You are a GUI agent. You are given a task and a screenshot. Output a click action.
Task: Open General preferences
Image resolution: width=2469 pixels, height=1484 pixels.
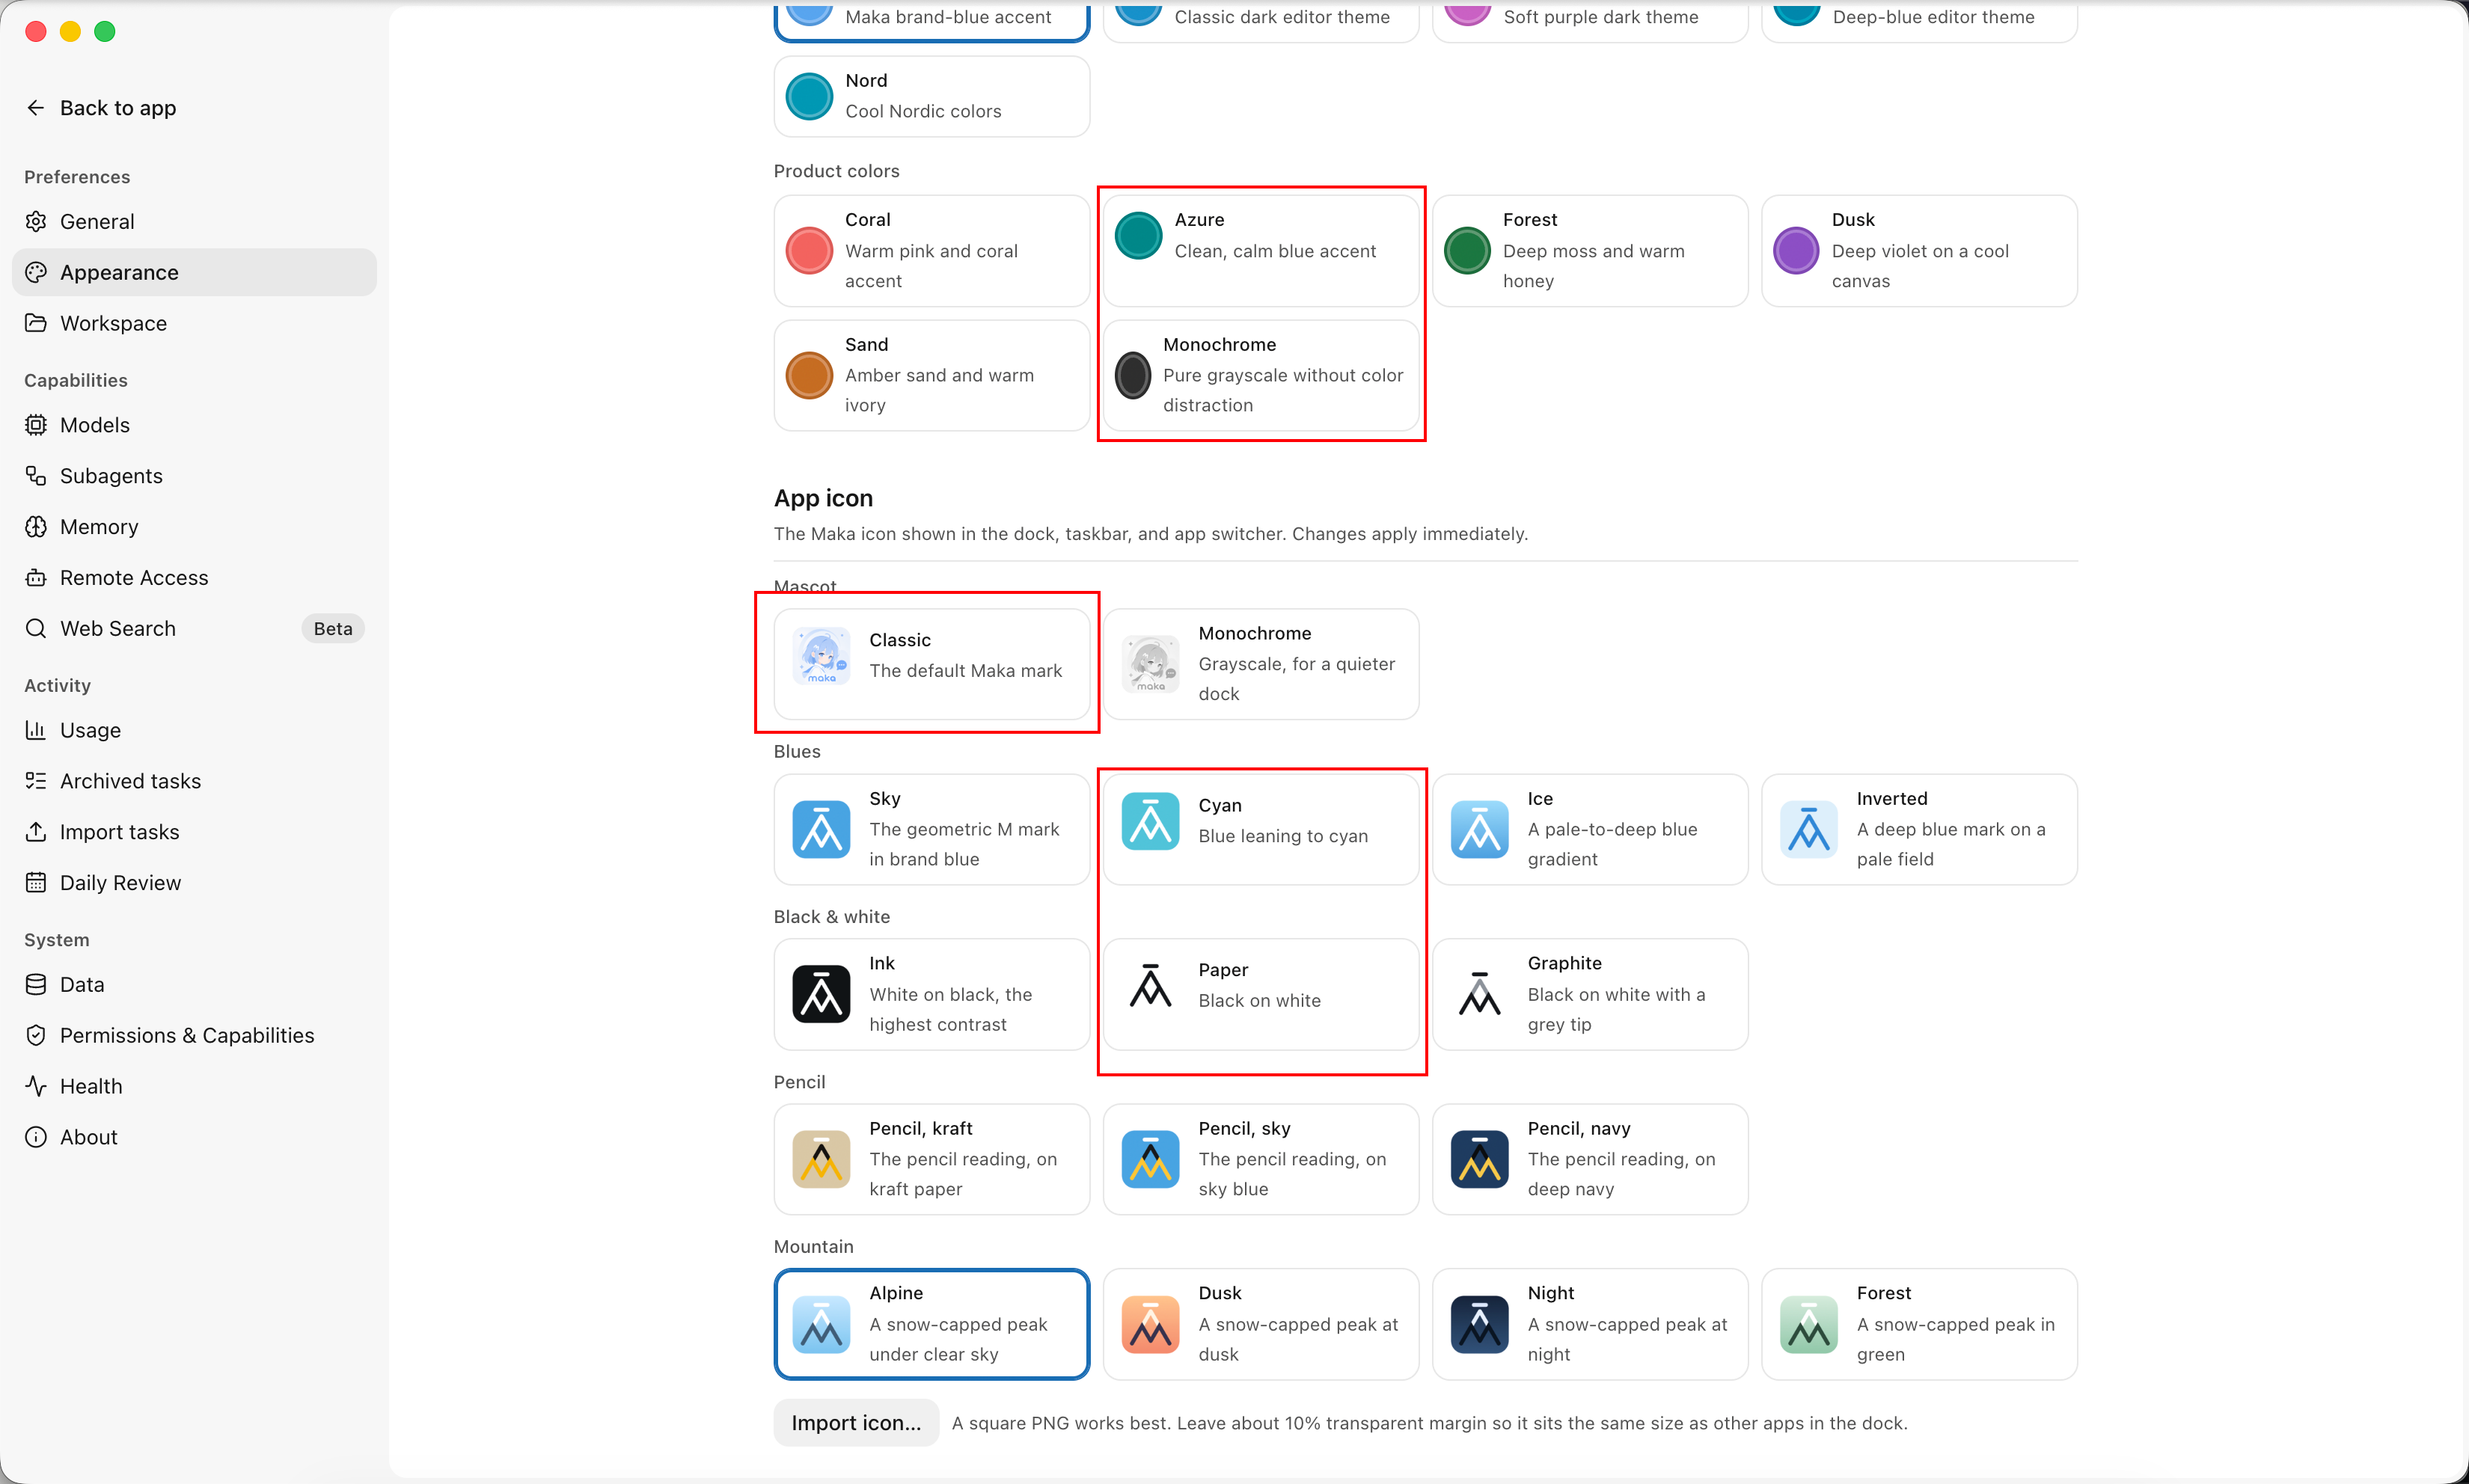pos(194,221)
